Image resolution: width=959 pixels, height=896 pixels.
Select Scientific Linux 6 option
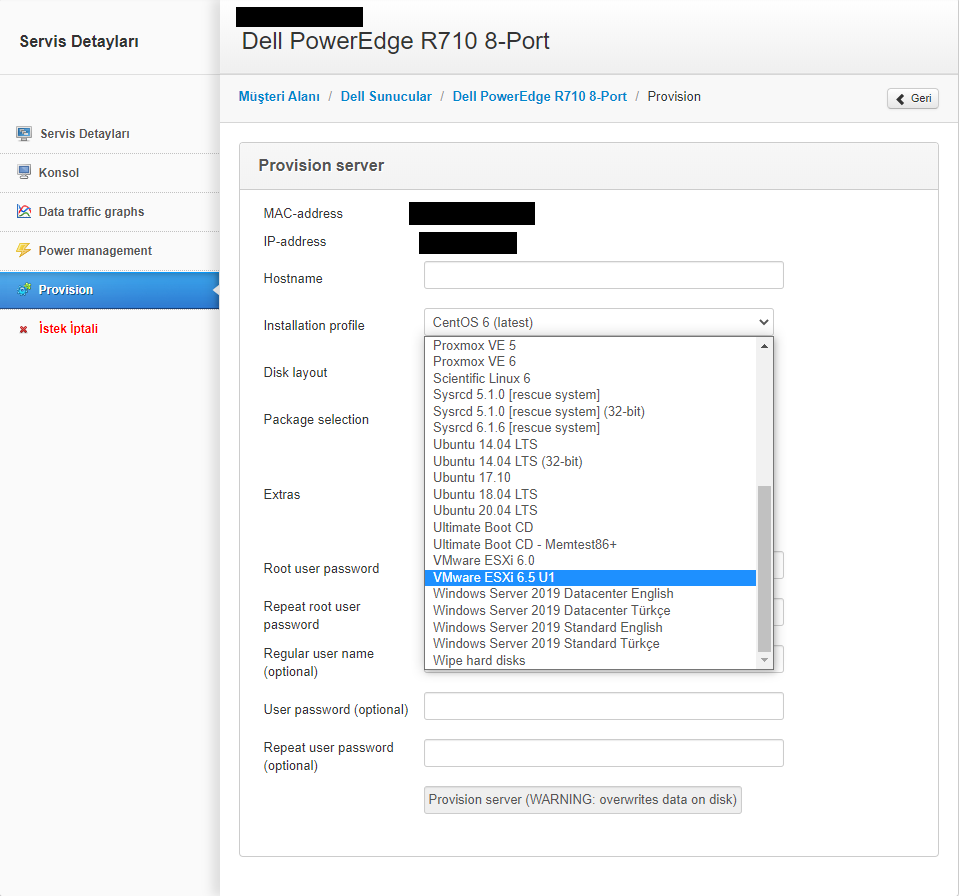point(590,378)
